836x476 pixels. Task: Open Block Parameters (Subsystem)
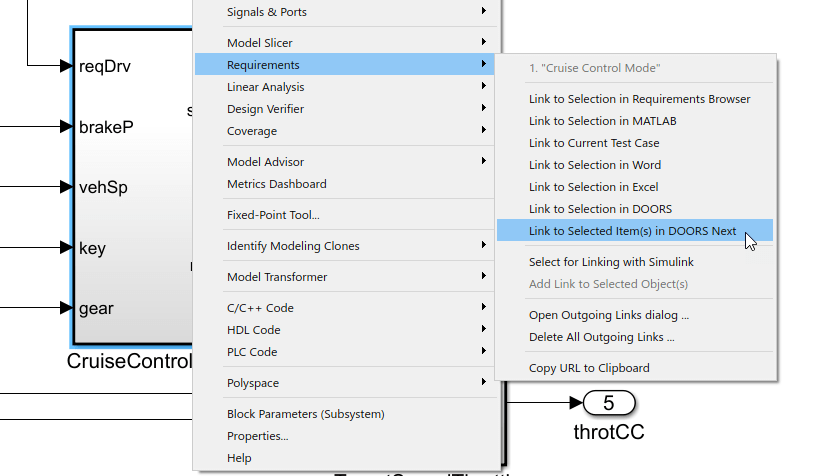tap(305, 414)
